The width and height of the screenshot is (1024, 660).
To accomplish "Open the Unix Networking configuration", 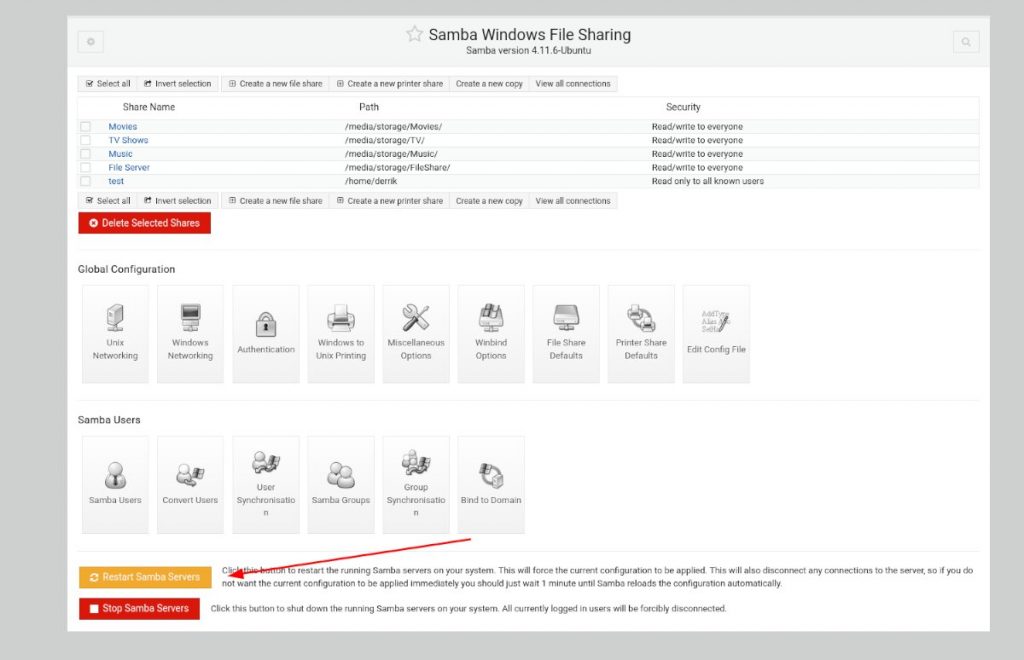I will point(115,332).
